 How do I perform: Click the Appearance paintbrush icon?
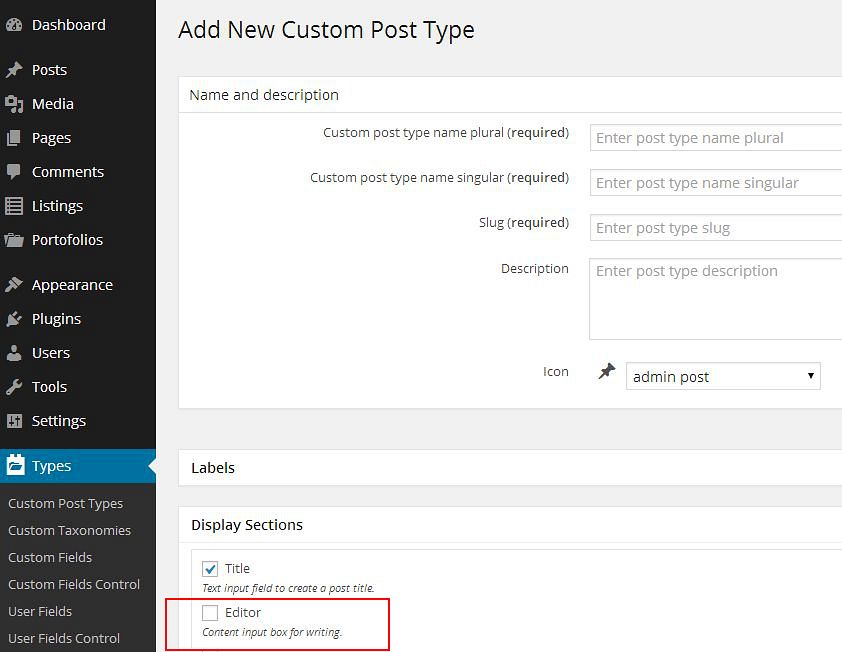[x=14, y=285]
